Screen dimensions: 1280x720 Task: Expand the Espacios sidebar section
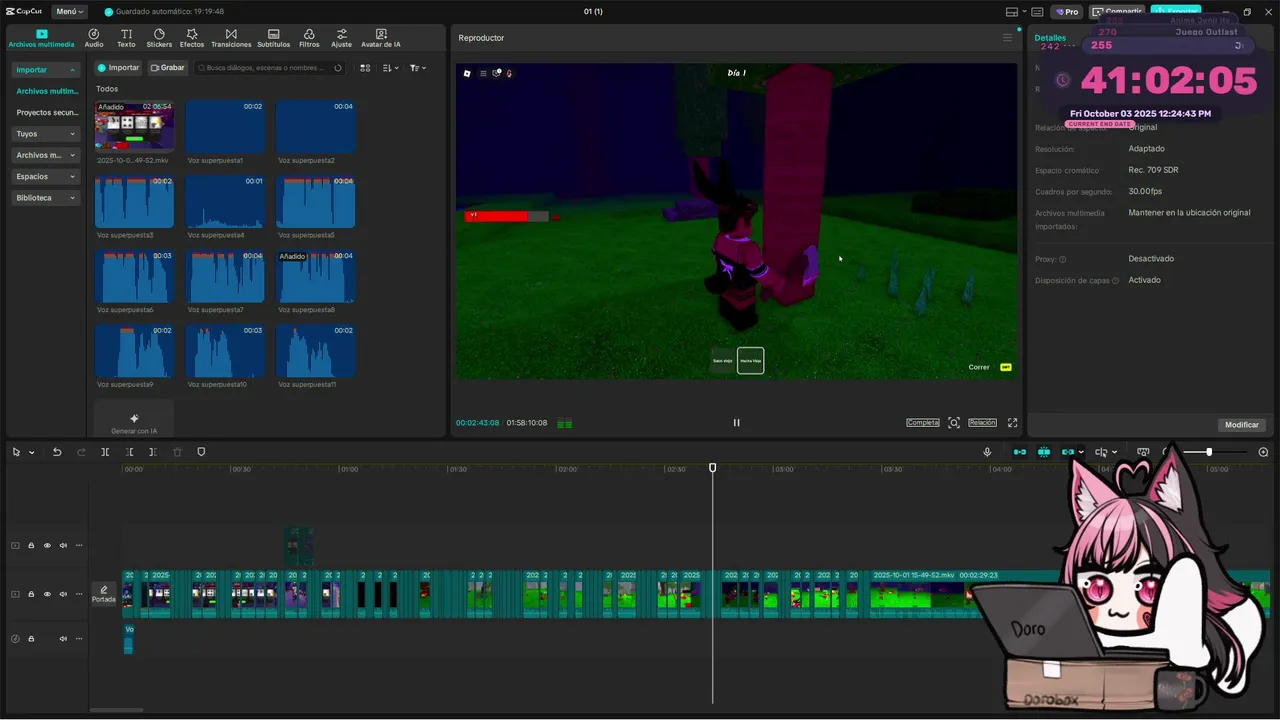tap(46, 177)
